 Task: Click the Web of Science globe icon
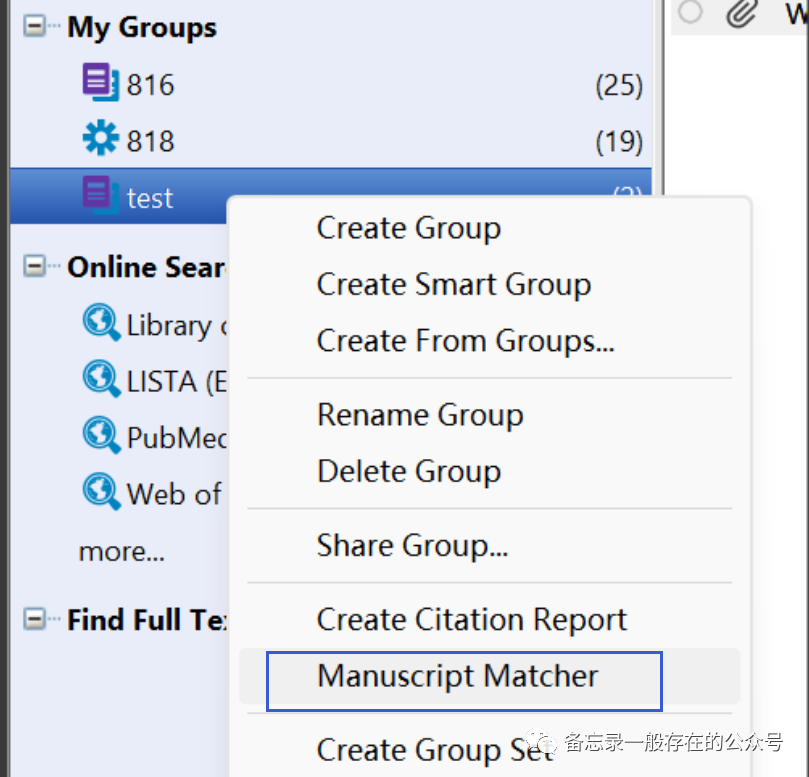point(101,492)
